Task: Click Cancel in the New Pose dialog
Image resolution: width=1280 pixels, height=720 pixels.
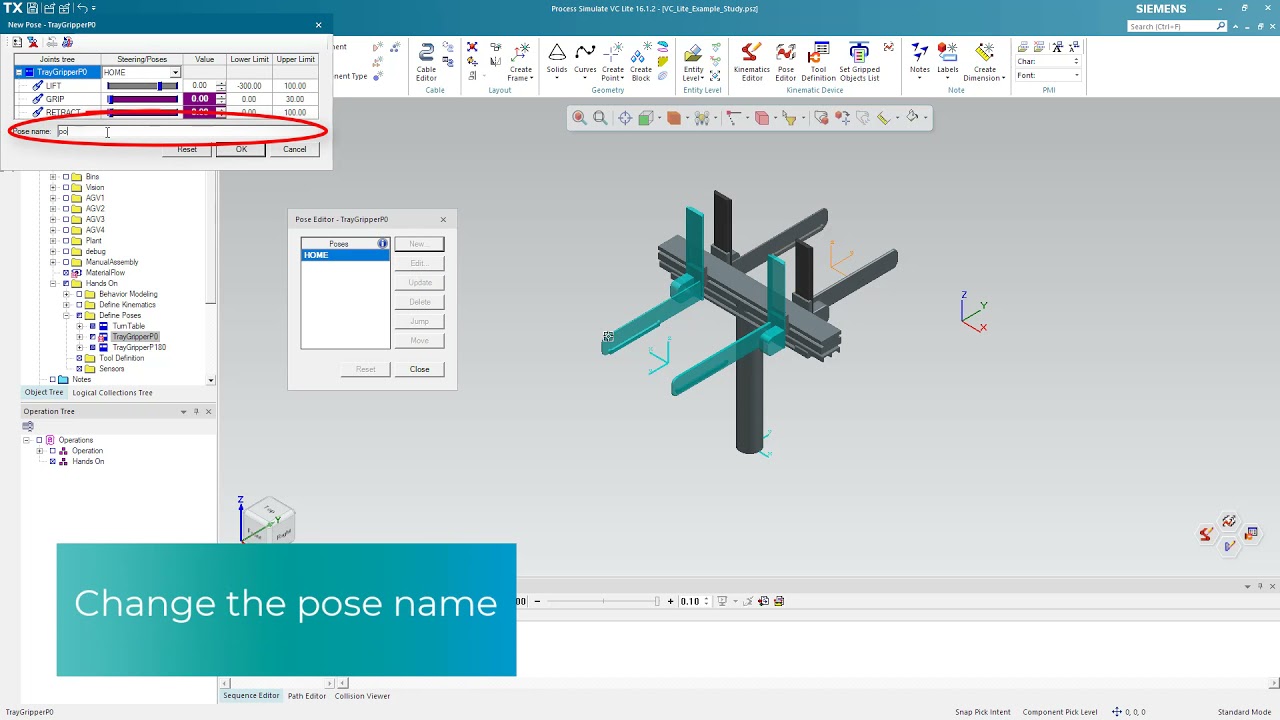Action: tap(294, 149)
